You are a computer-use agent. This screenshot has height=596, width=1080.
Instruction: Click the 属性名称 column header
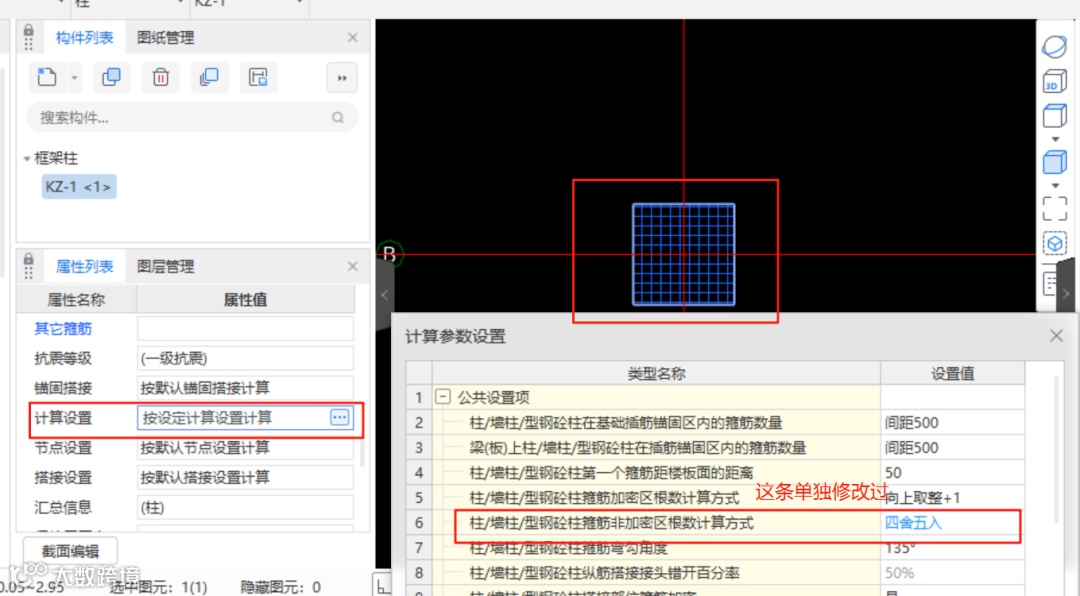point(76,300)
